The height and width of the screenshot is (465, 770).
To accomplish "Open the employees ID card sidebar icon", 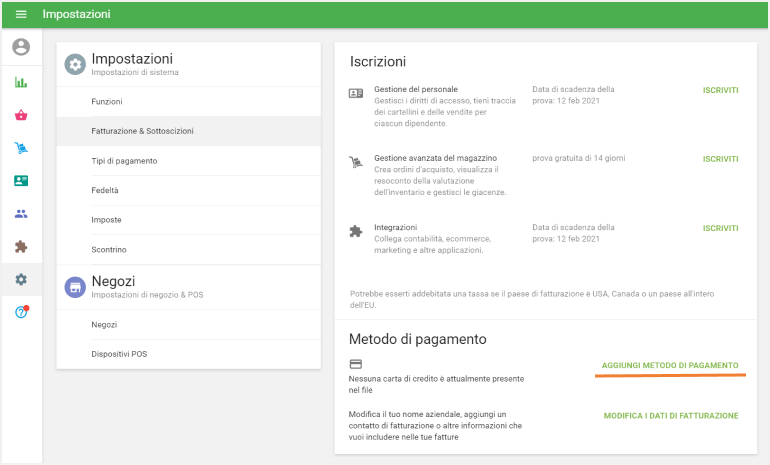I will (21, 181).
